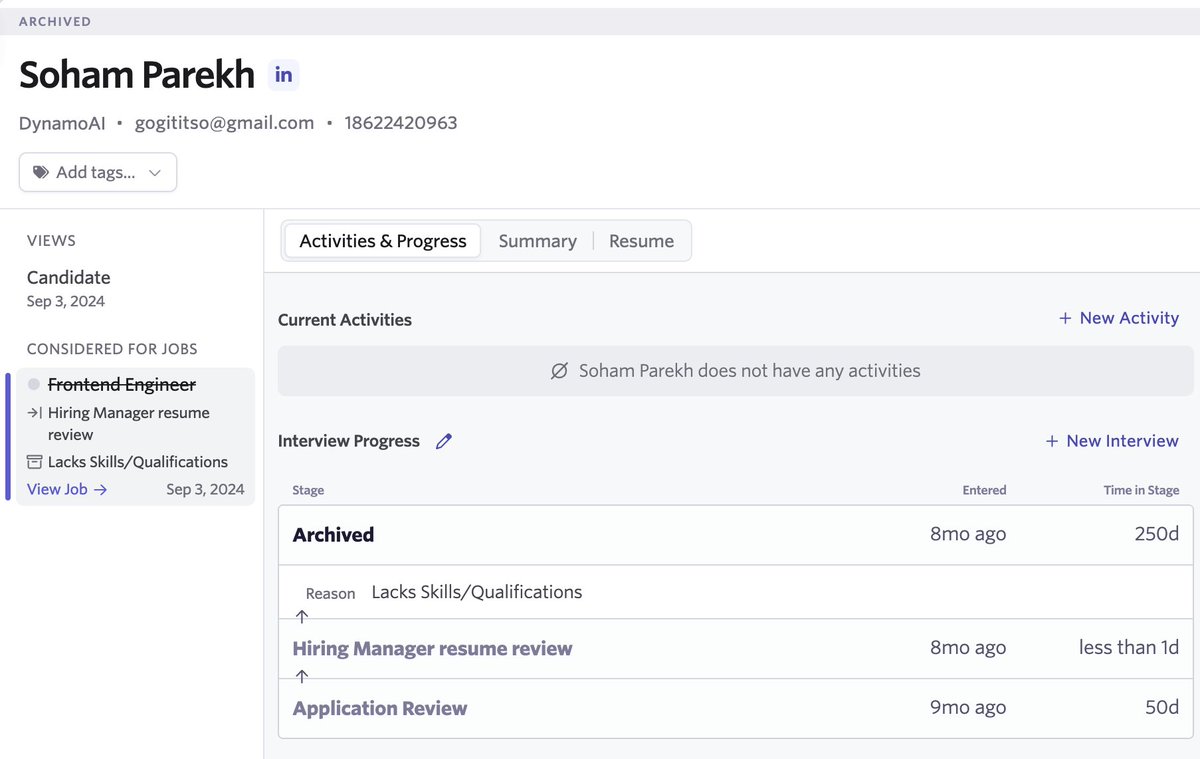
Task: Open the Resume tab
Action: (x=641, y=241)
